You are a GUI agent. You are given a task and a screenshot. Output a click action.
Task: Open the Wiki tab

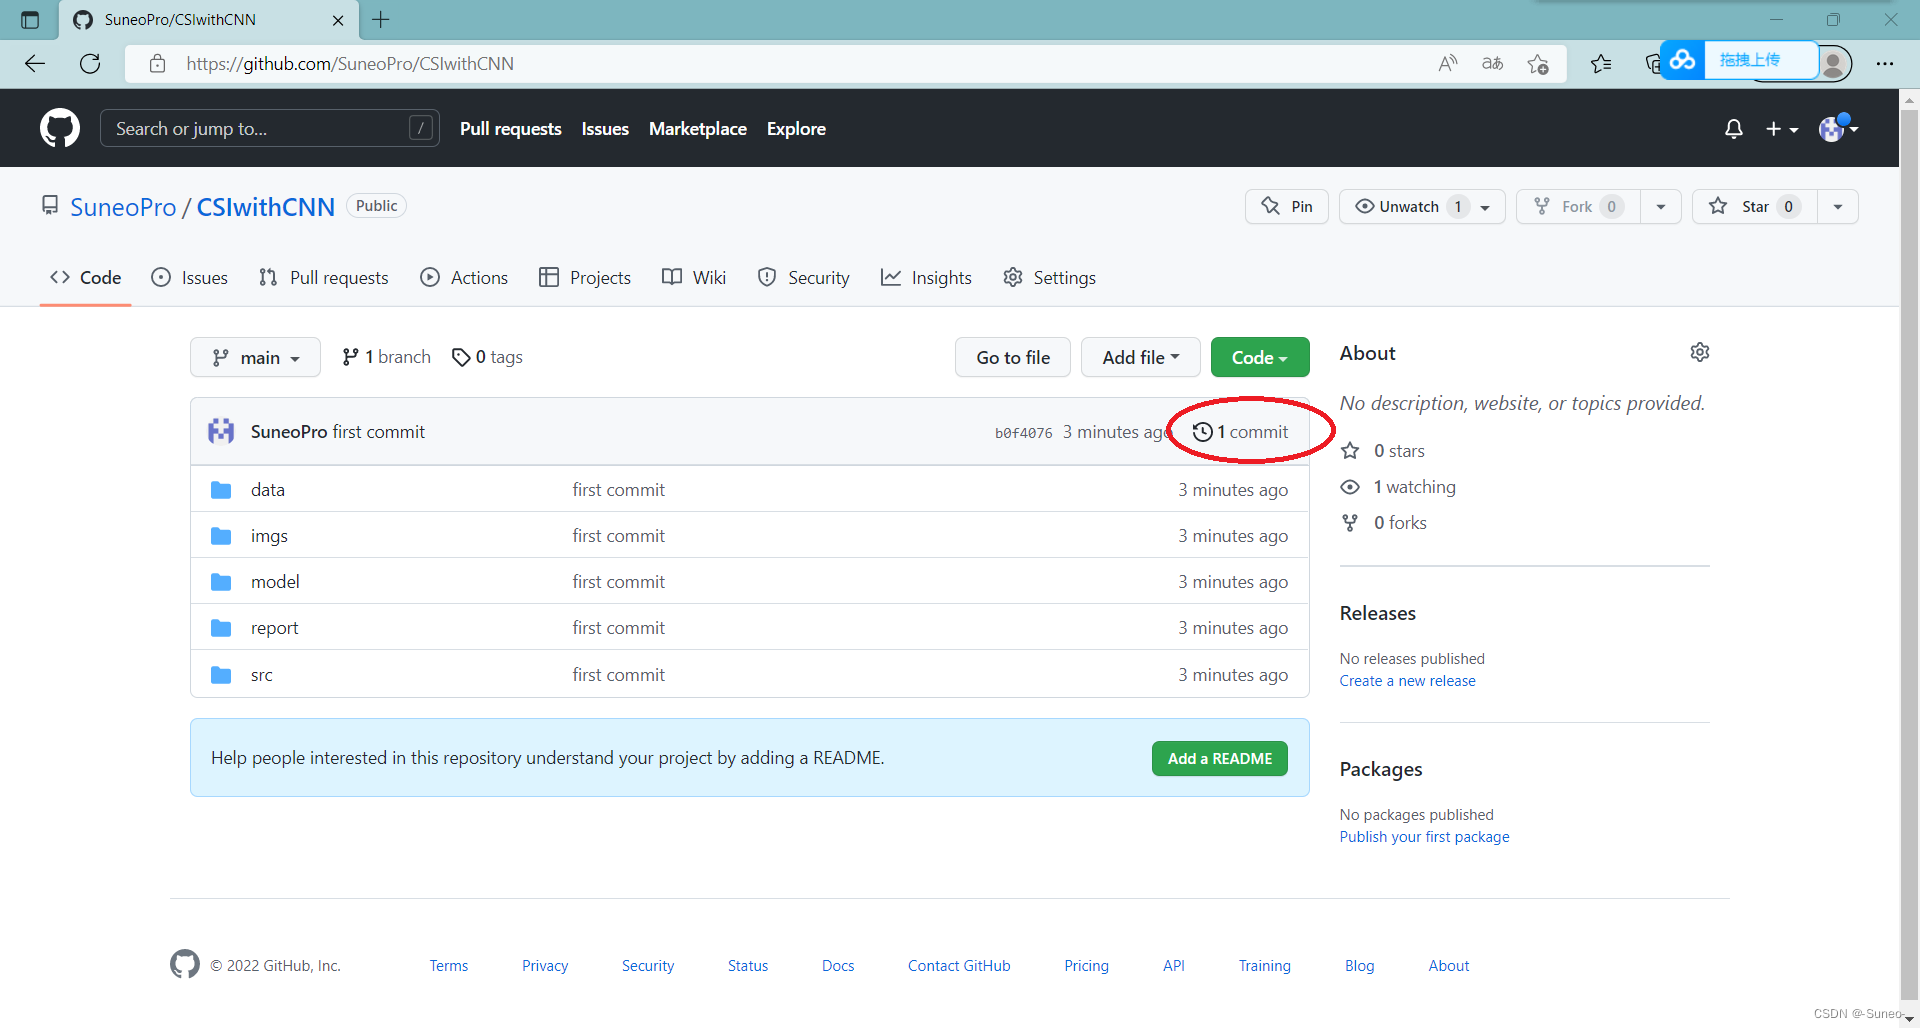[x=694, y=278]
